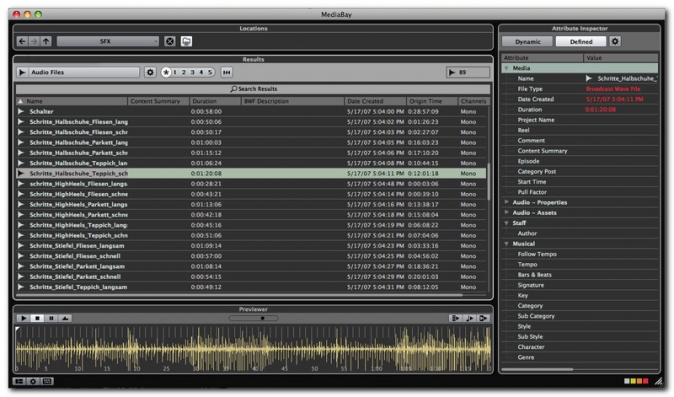Toggle Previewer cycle playback button
This screenshot has height=397, width=674.
pyautogui.click(x=65, y=318)
